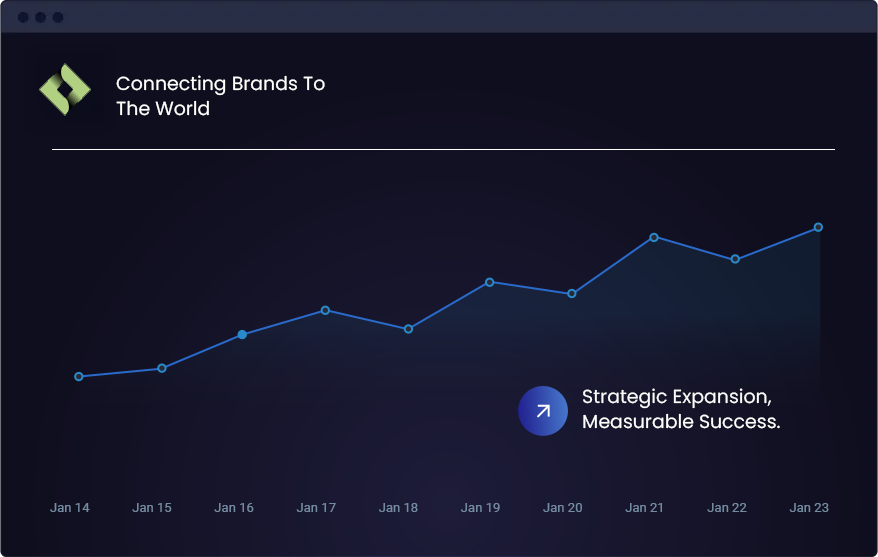Viewport: 878px width, 557px height.
Task: Click the Jan 14 axis label
Action: pyautogui.click(x=70, y=508)
